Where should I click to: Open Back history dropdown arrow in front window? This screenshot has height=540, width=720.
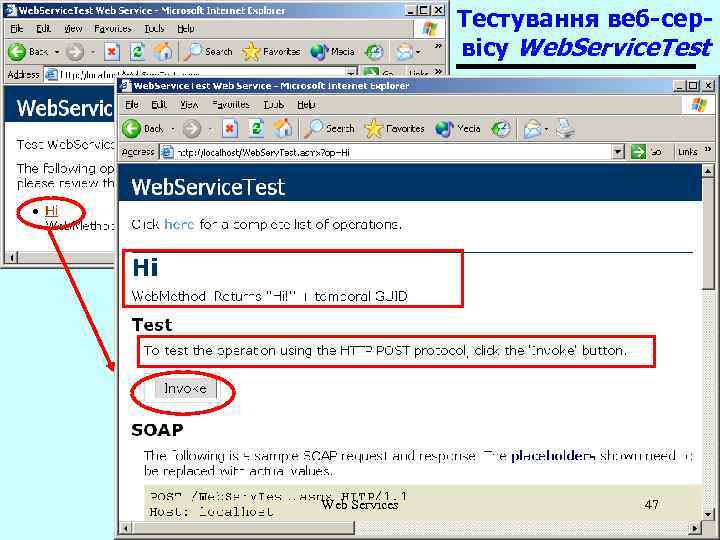coord(173,129)
